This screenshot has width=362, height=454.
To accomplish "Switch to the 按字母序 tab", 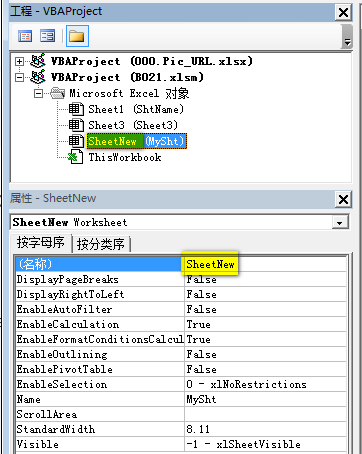I will (x=41, y=242).
